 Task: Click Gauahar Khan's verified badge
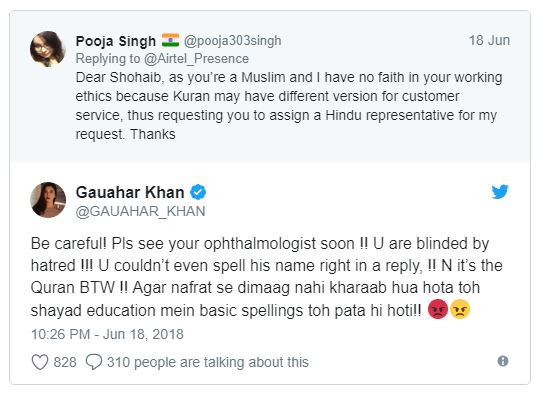point(198,192)
